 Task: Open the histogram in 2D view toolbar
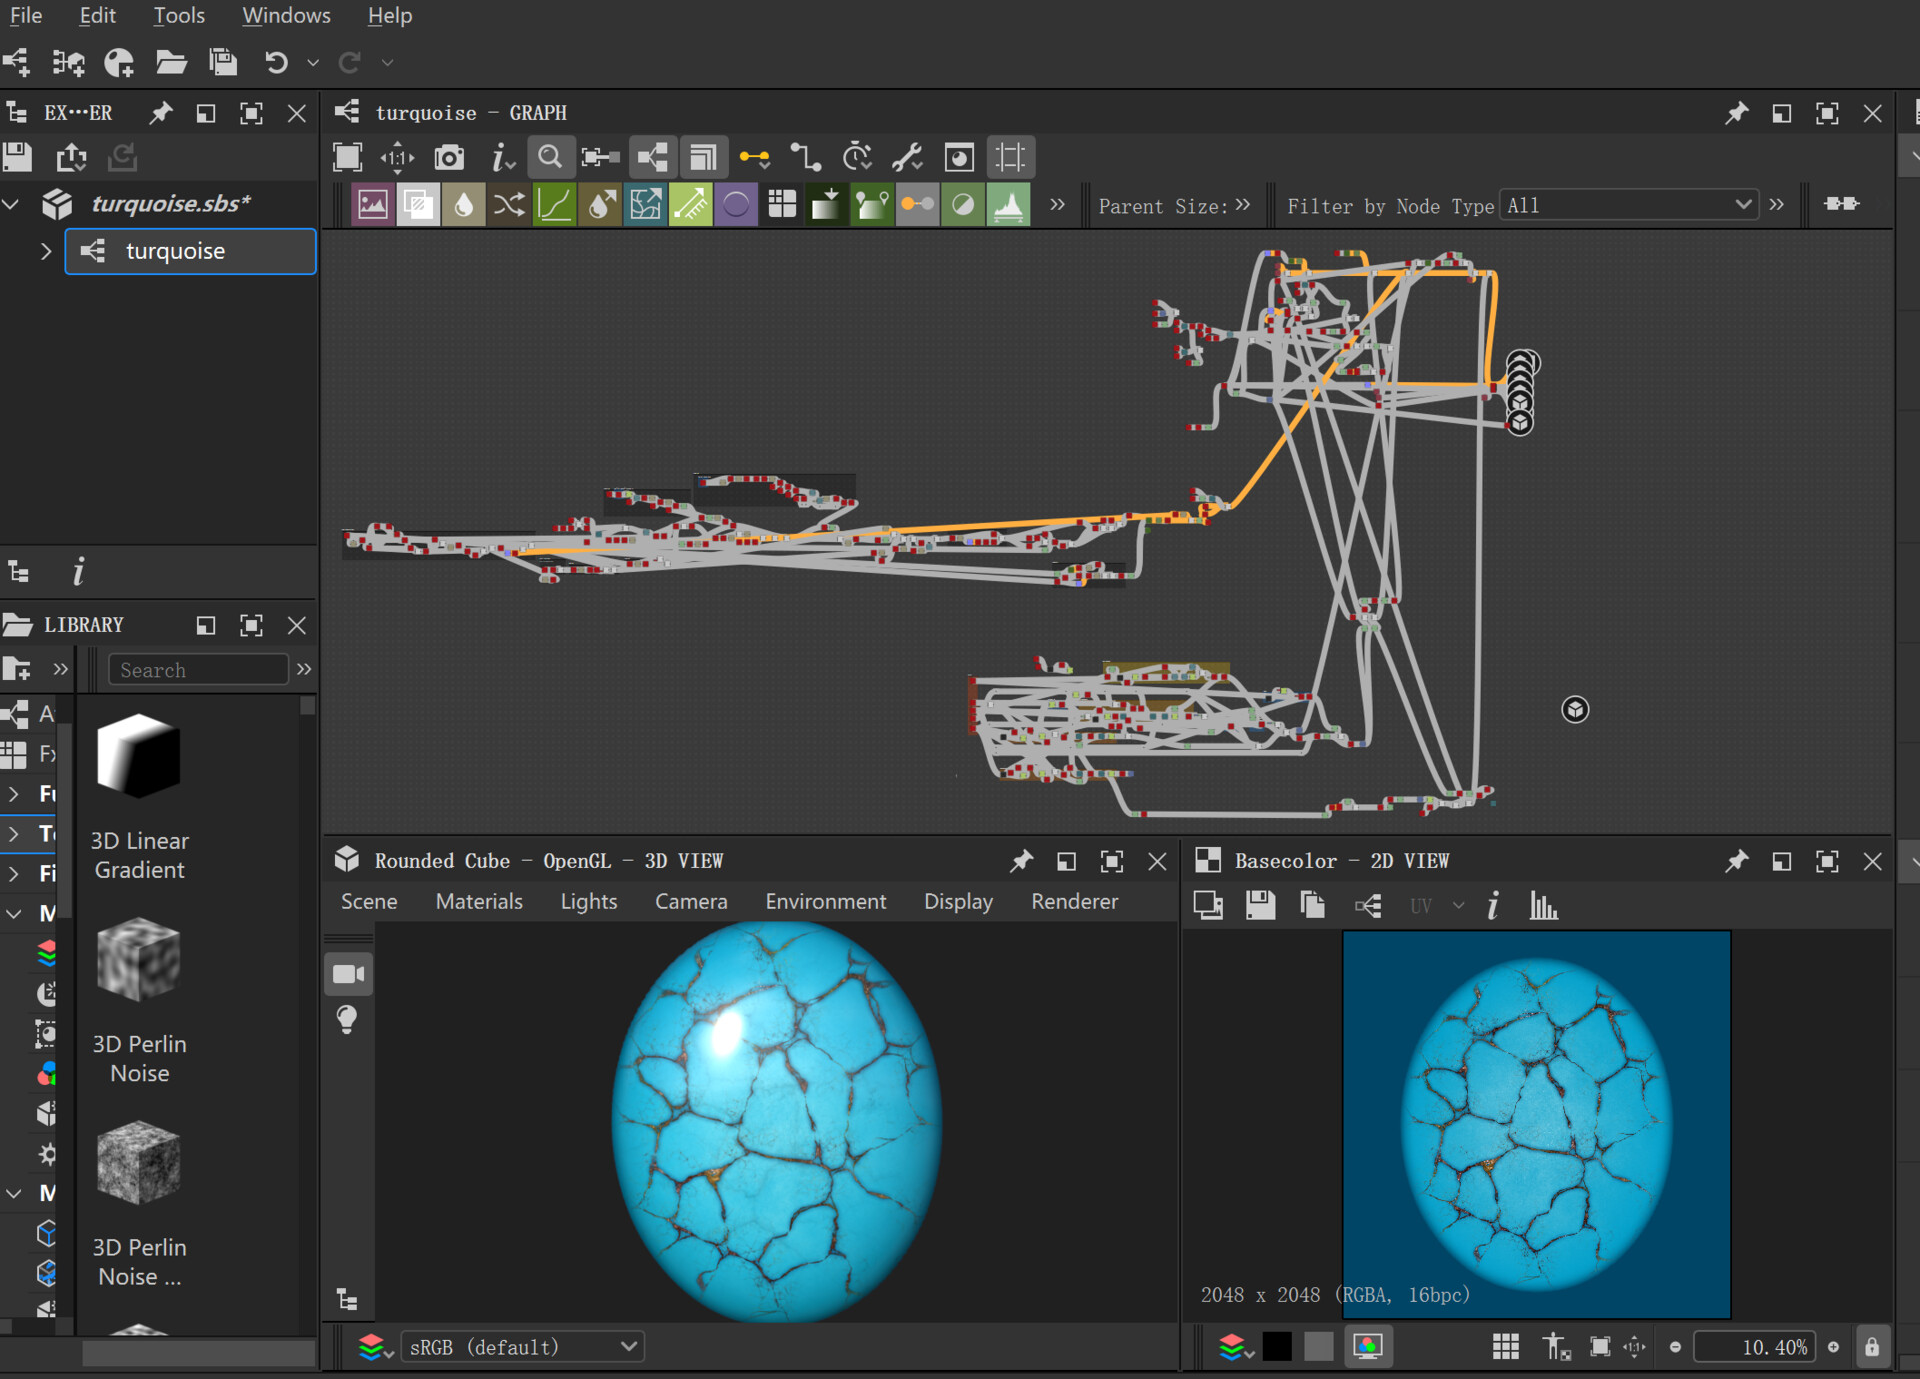click(1542, 906)
